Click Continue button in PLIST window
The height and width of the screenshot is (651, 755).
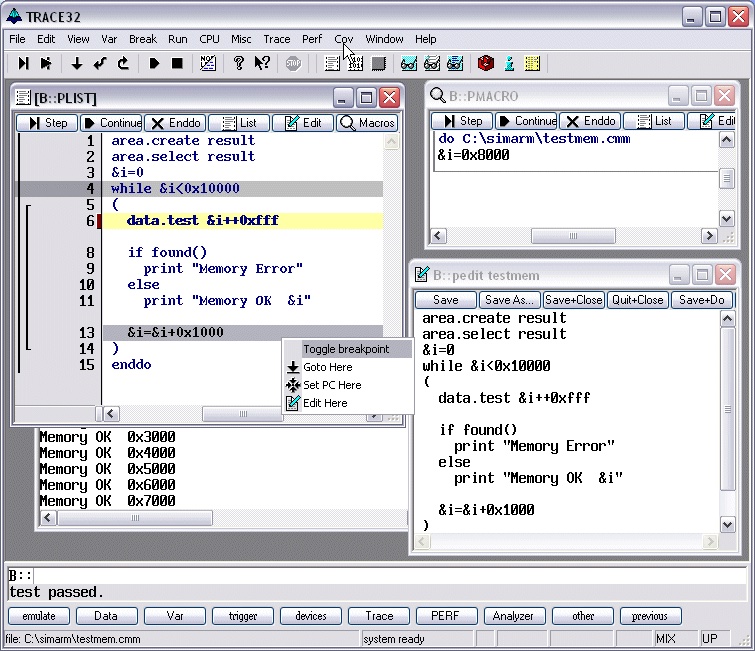[111, 123]
